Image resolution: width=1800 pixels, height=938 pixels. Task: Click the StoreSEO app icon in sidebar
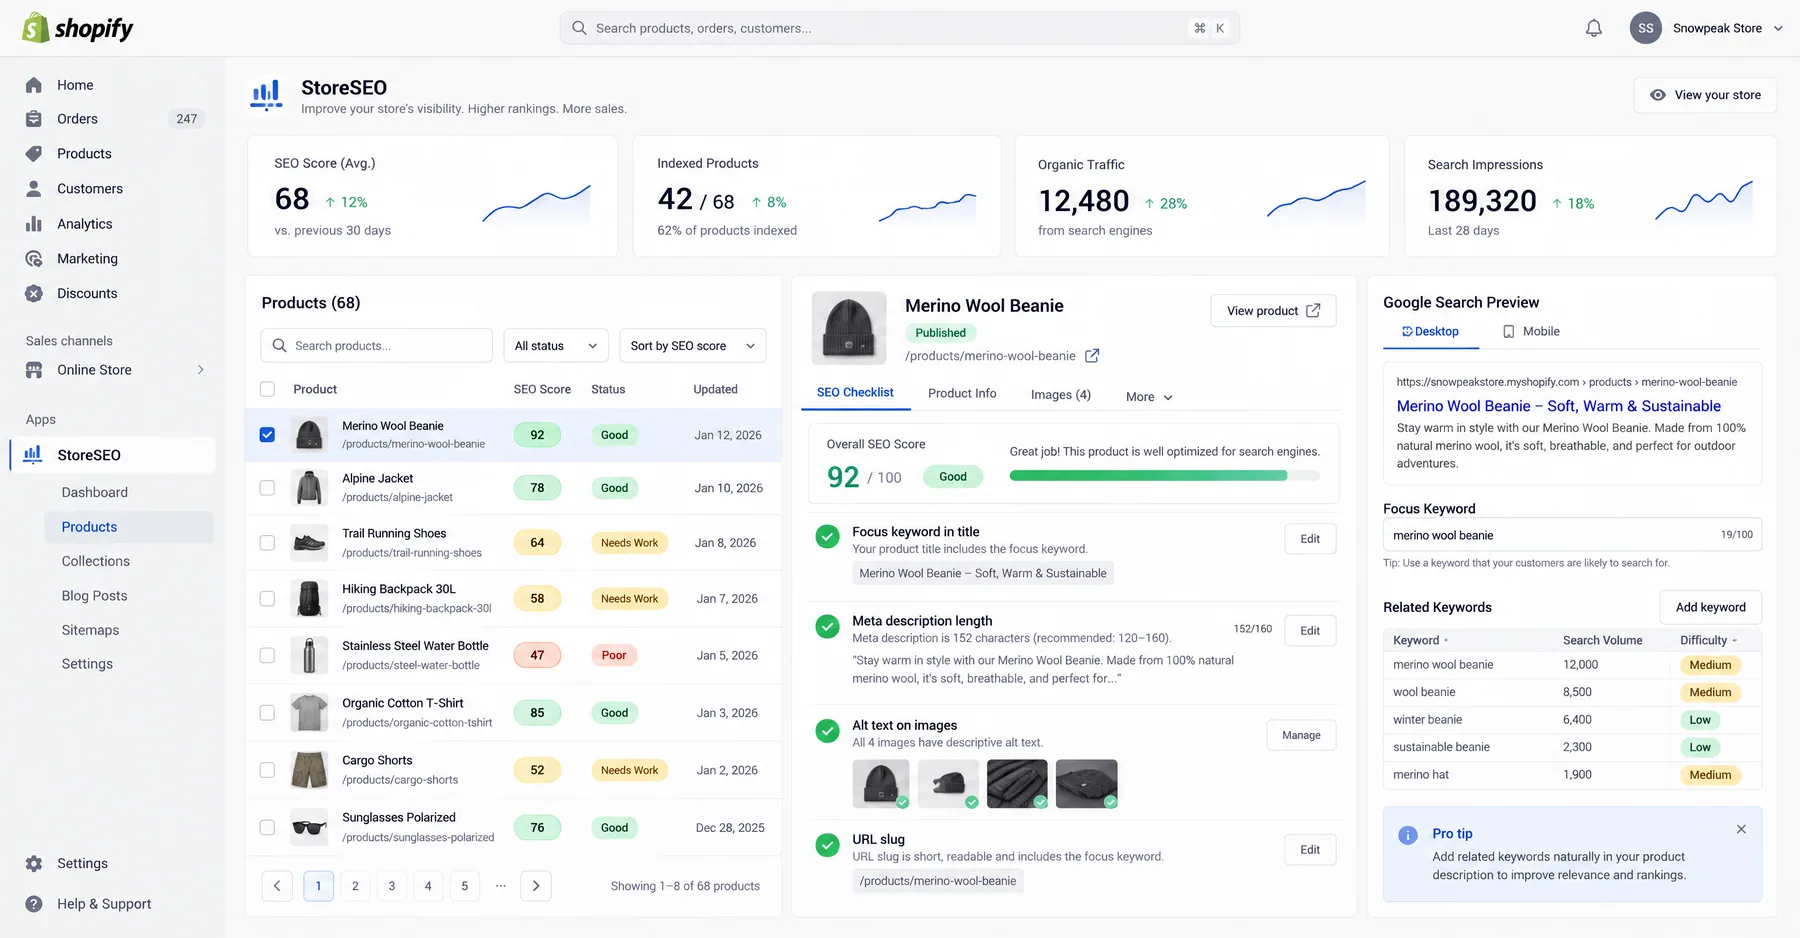33,454
